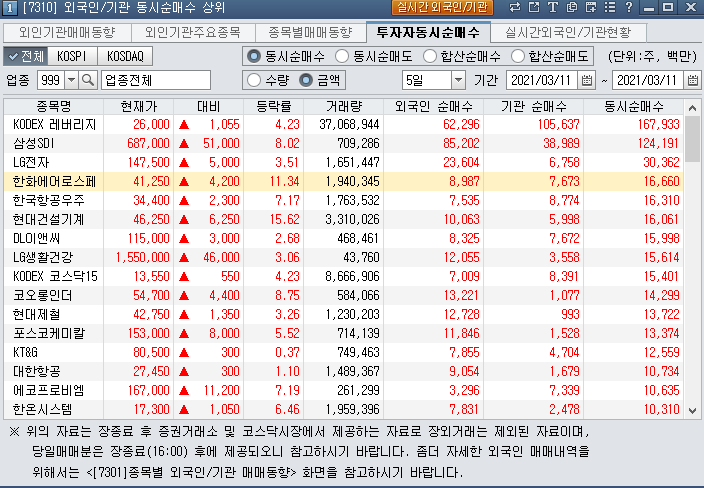Select the 현대건설기계 row

coord(343,219)
